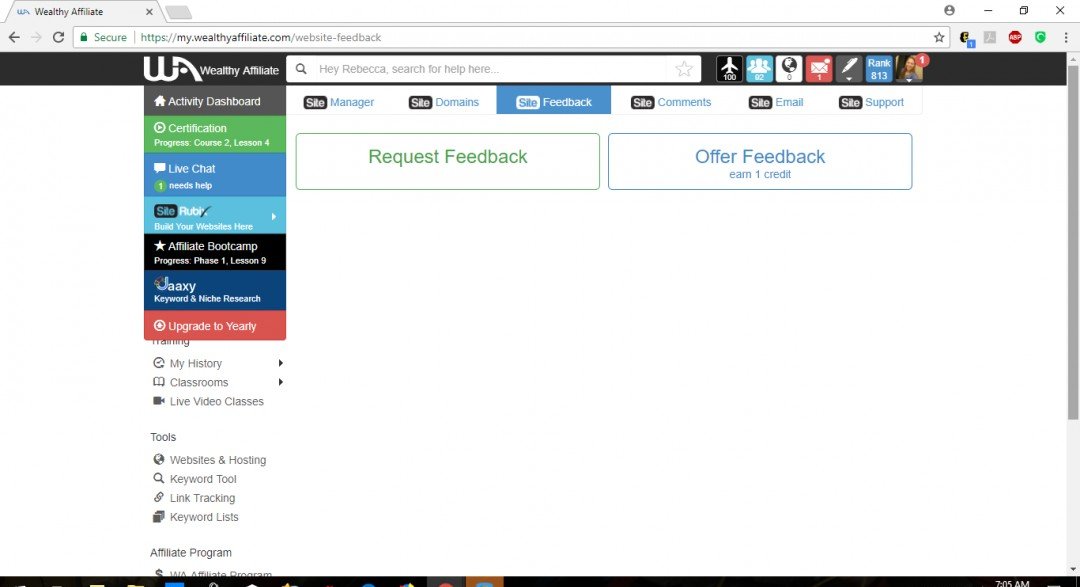Reload the page with refresh icon
The image size is (1080, 587).
pyautogui.click(x=59, y=37)
